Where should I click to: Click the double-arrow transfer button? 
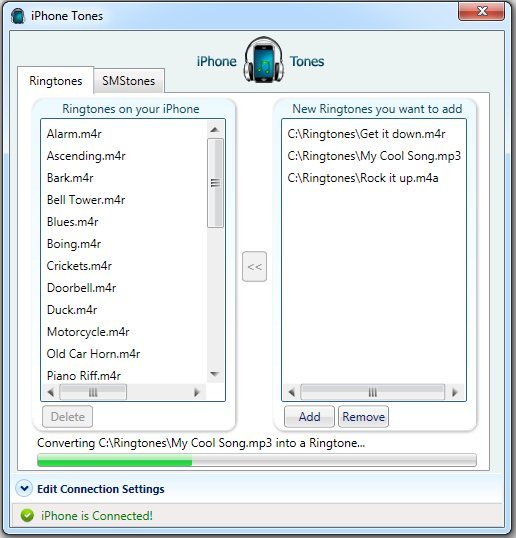[254, 267]
